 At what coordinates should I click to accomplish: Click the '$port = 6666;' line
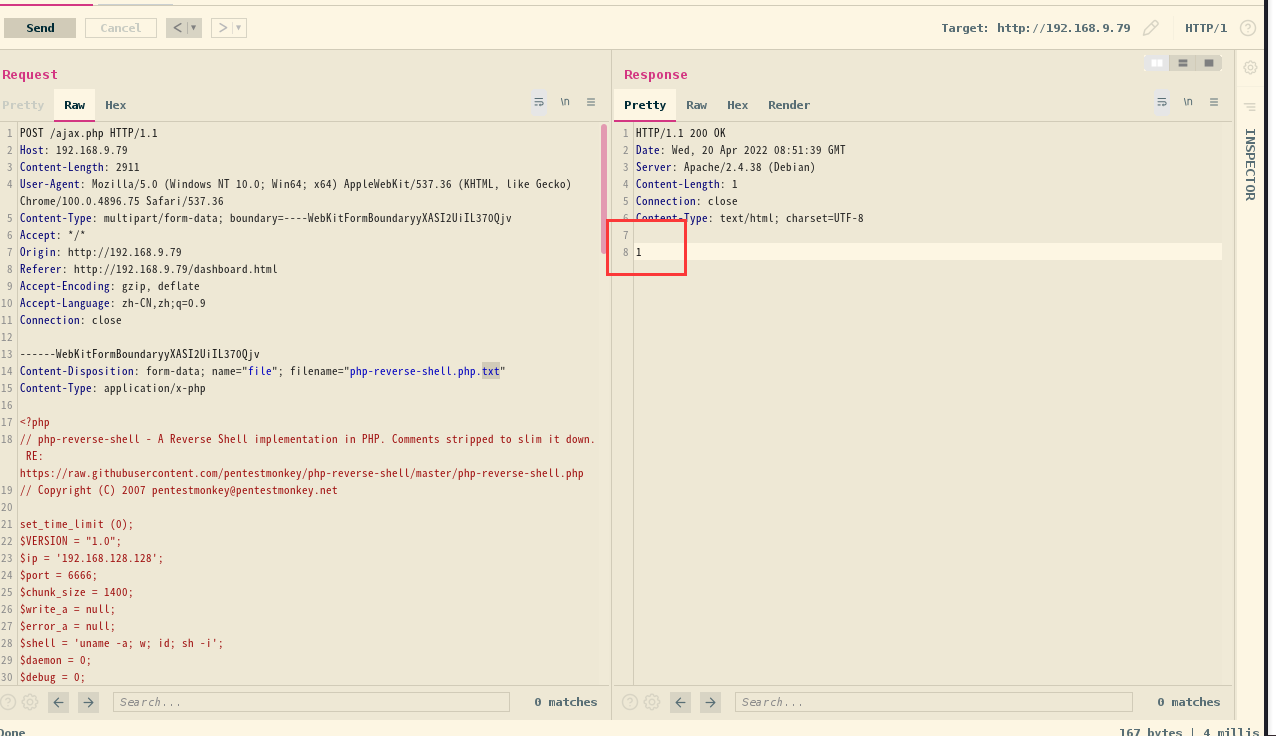coord(59,575)
